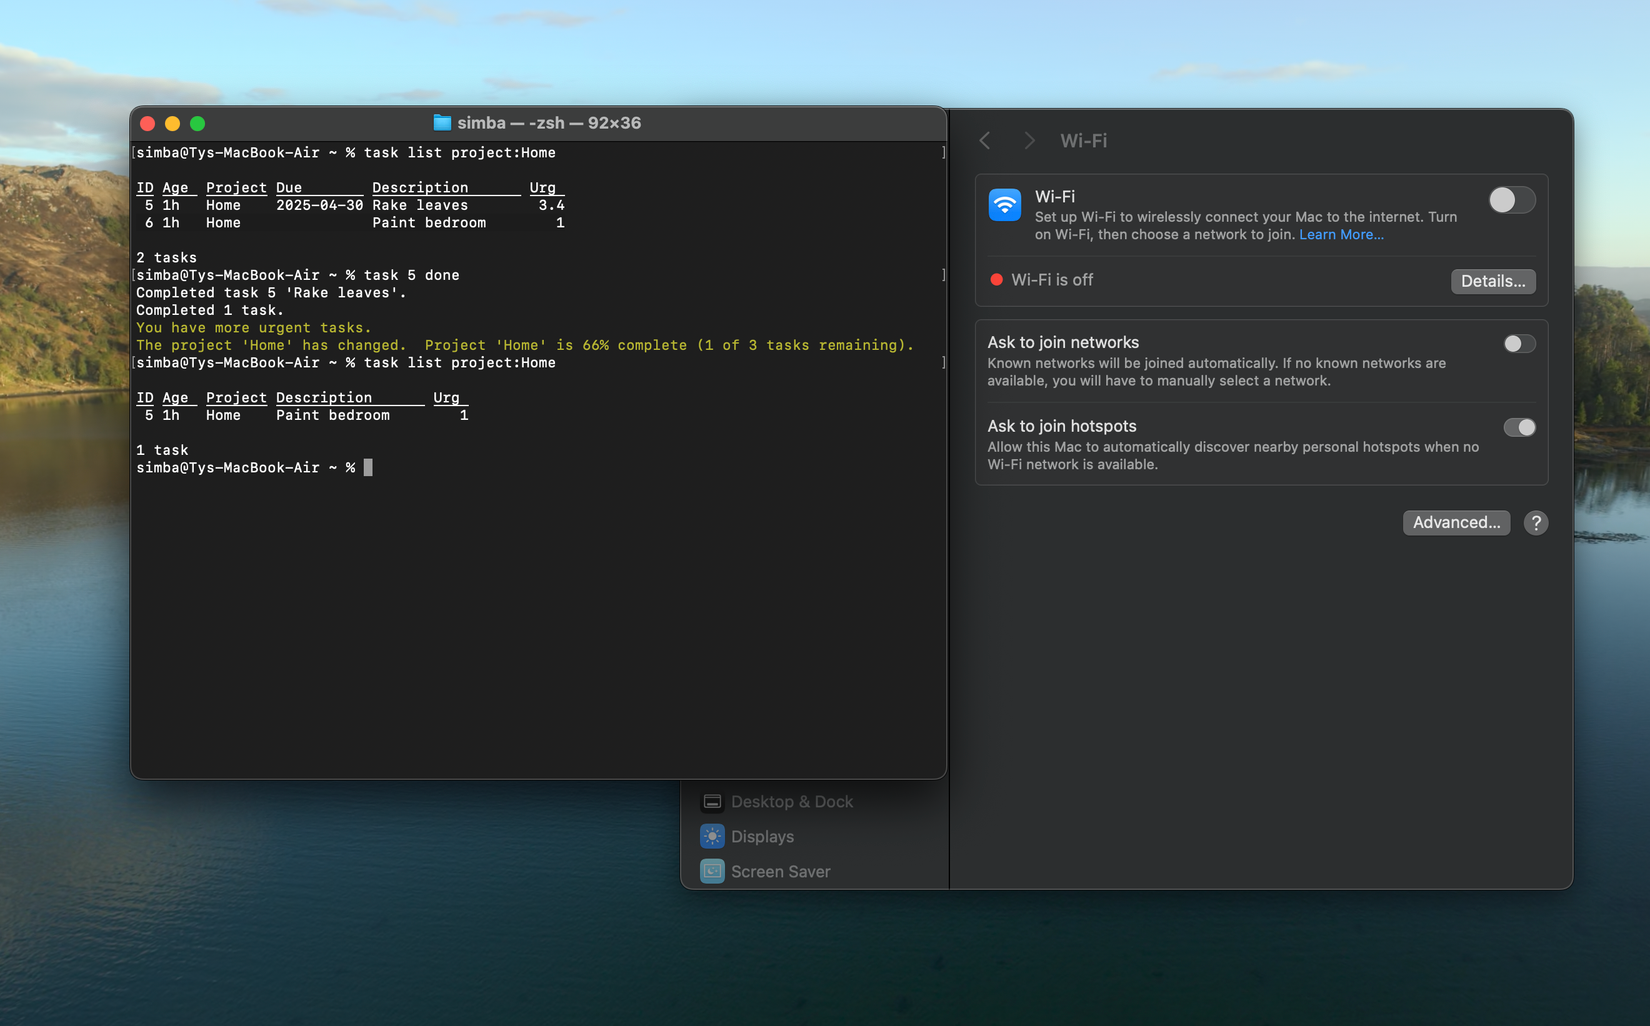
Task: Click the help question mark icon
Action: pyautogui.click(x=1536, y=522)
